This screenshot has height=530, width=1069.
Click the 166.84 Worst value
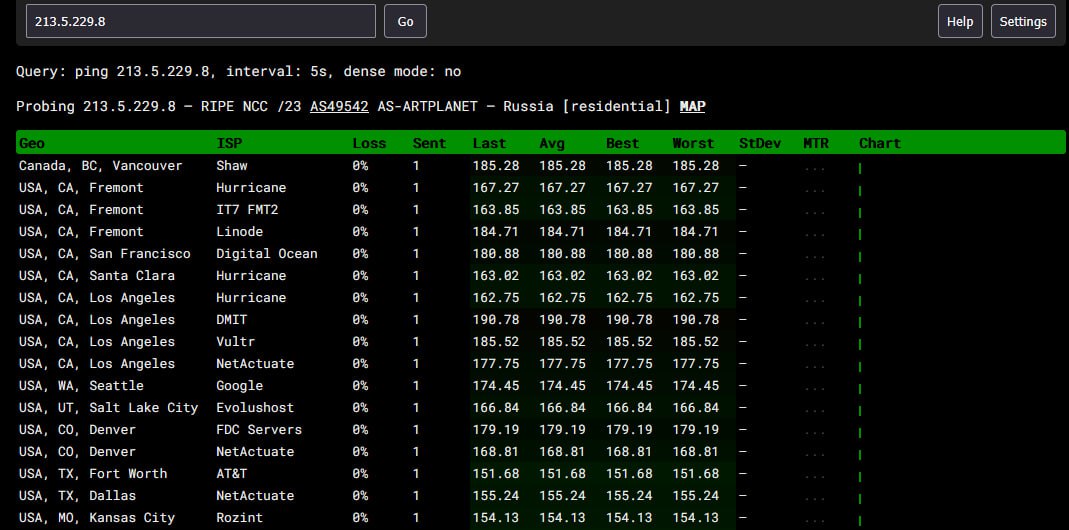[695, 407]
